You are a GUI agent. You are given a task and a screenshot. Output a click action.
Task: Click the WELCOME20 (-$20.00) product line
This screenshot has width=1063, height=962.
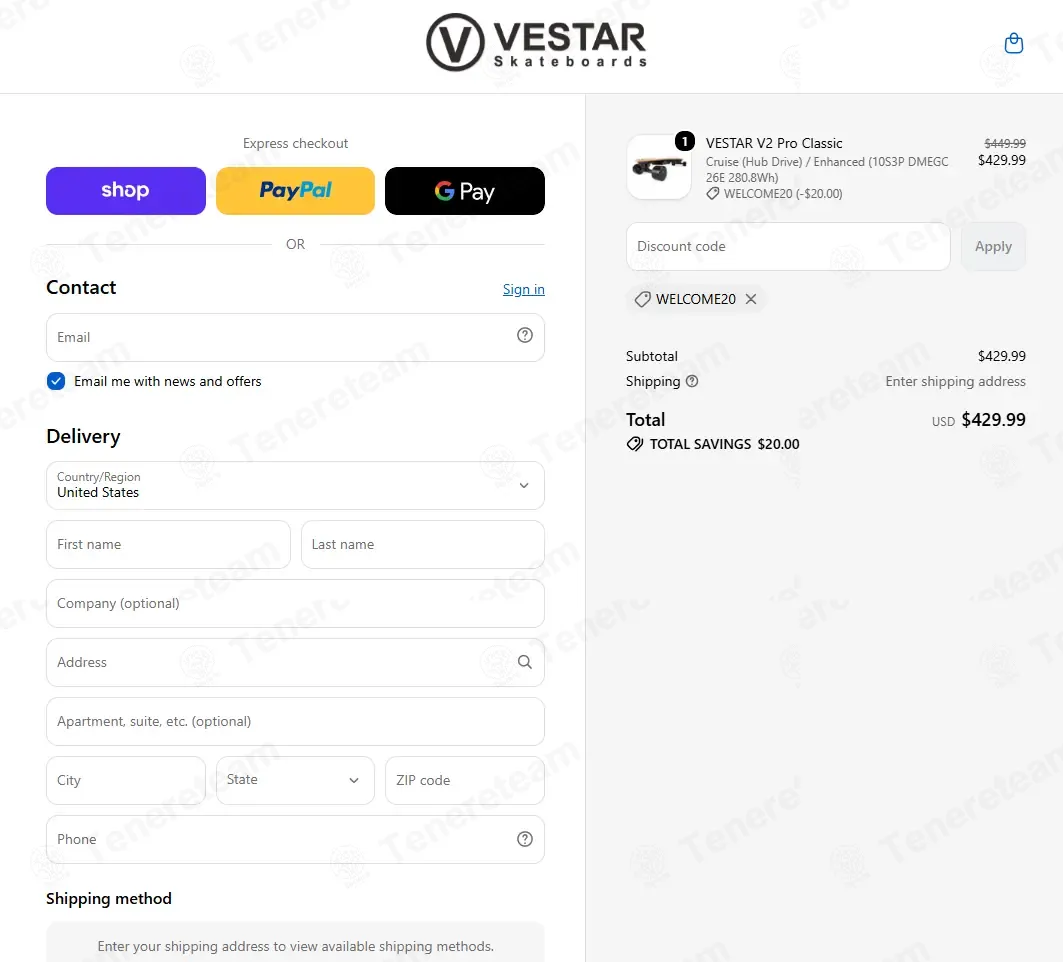pos(782,194)
